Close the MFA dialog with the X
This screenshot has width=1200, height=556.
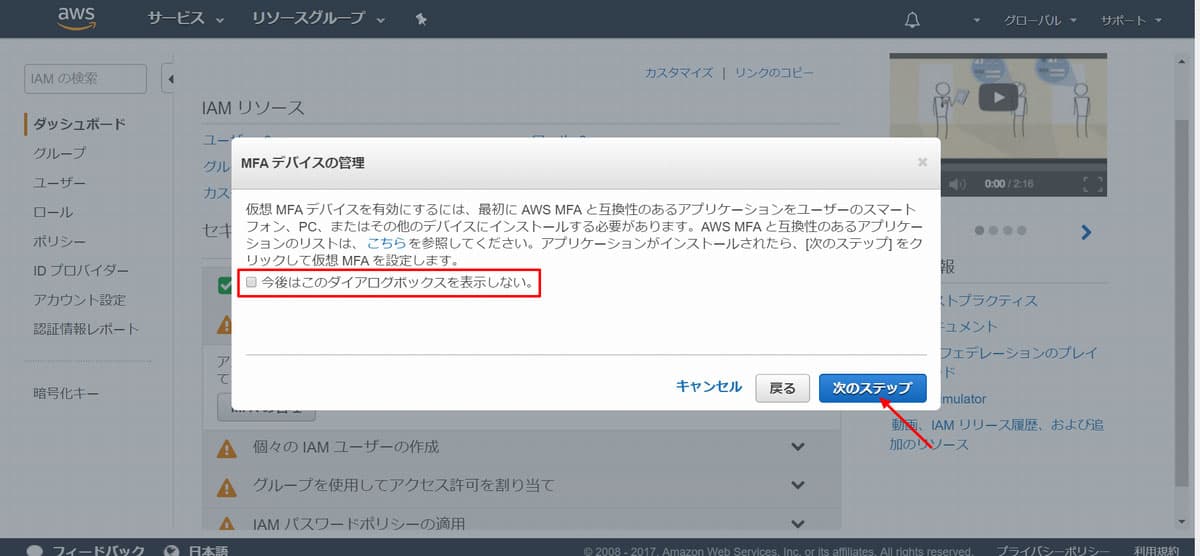(x=922, y=161)
